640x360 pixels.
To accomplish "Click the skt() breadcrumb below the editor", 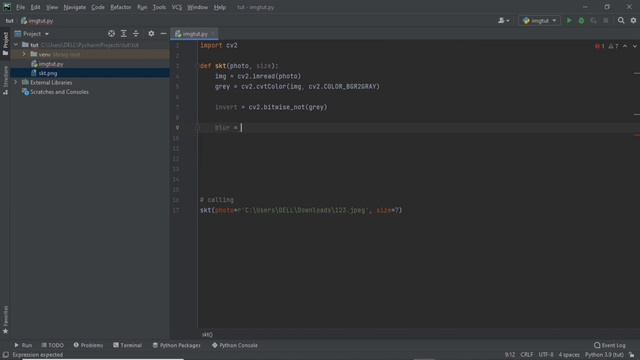I will click(x=207, y=335).
